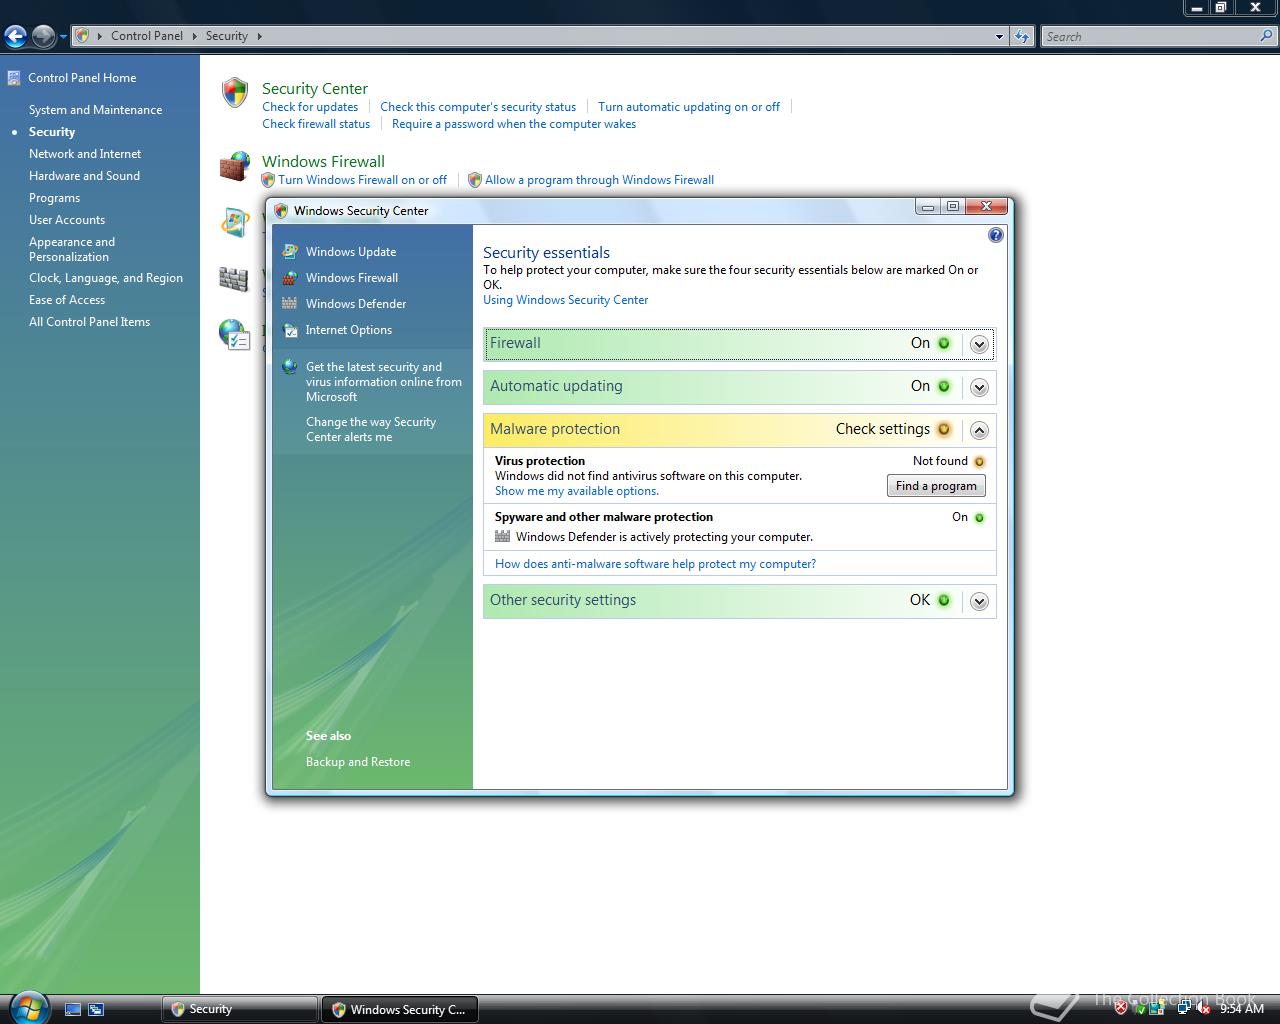Click Show me my available options link
1280x1024 pixels.
point(577,491)
